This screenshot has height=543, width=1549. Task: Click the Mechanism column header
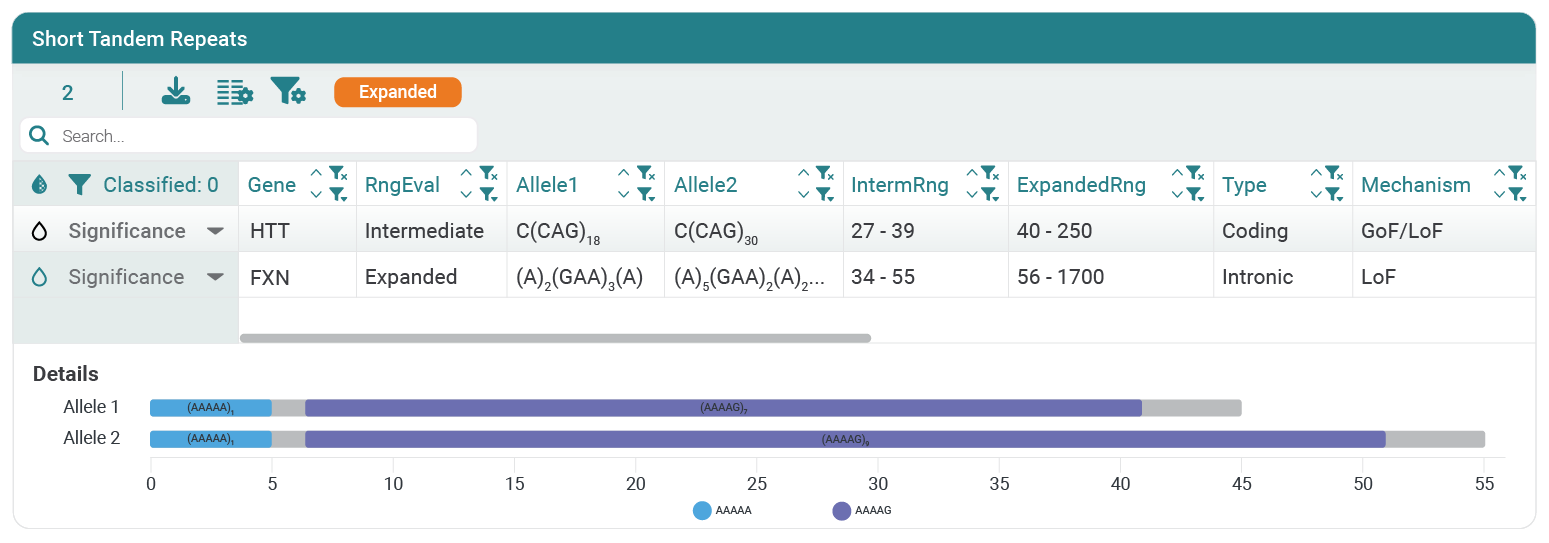click(x=1416, y=185)
